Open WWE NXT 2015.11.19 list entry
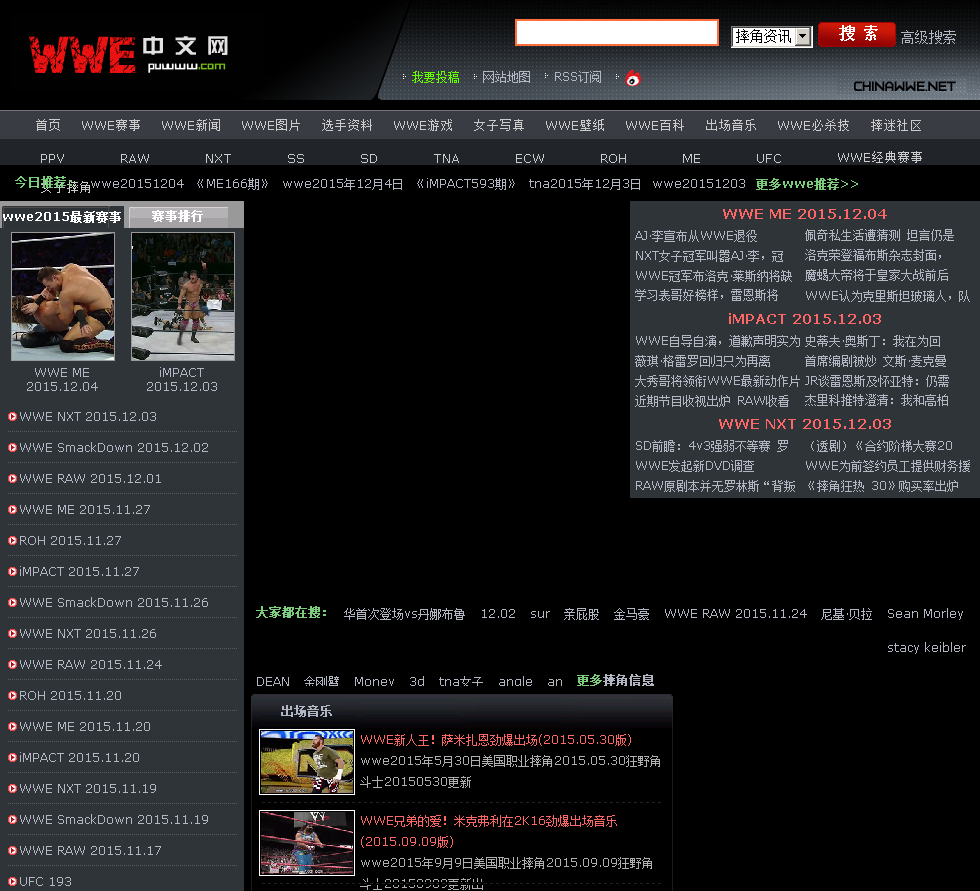Viewport: 980px width, 891px height. pos(88,789)
